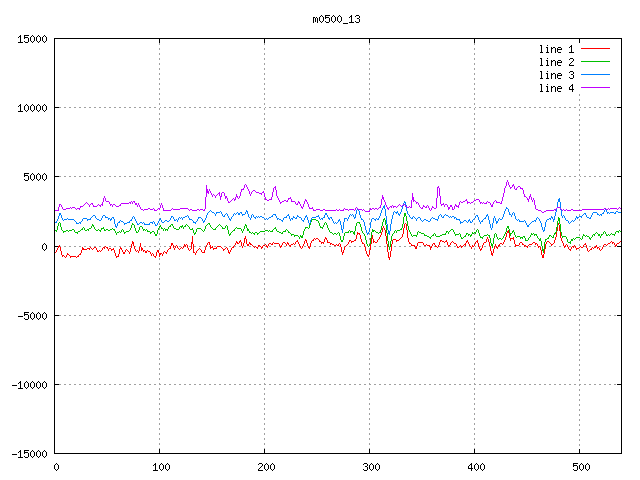The width and height of the screenshot is (640, 480).
Task: Click the 200 x-axis tick label
Action: click(265, 467)
